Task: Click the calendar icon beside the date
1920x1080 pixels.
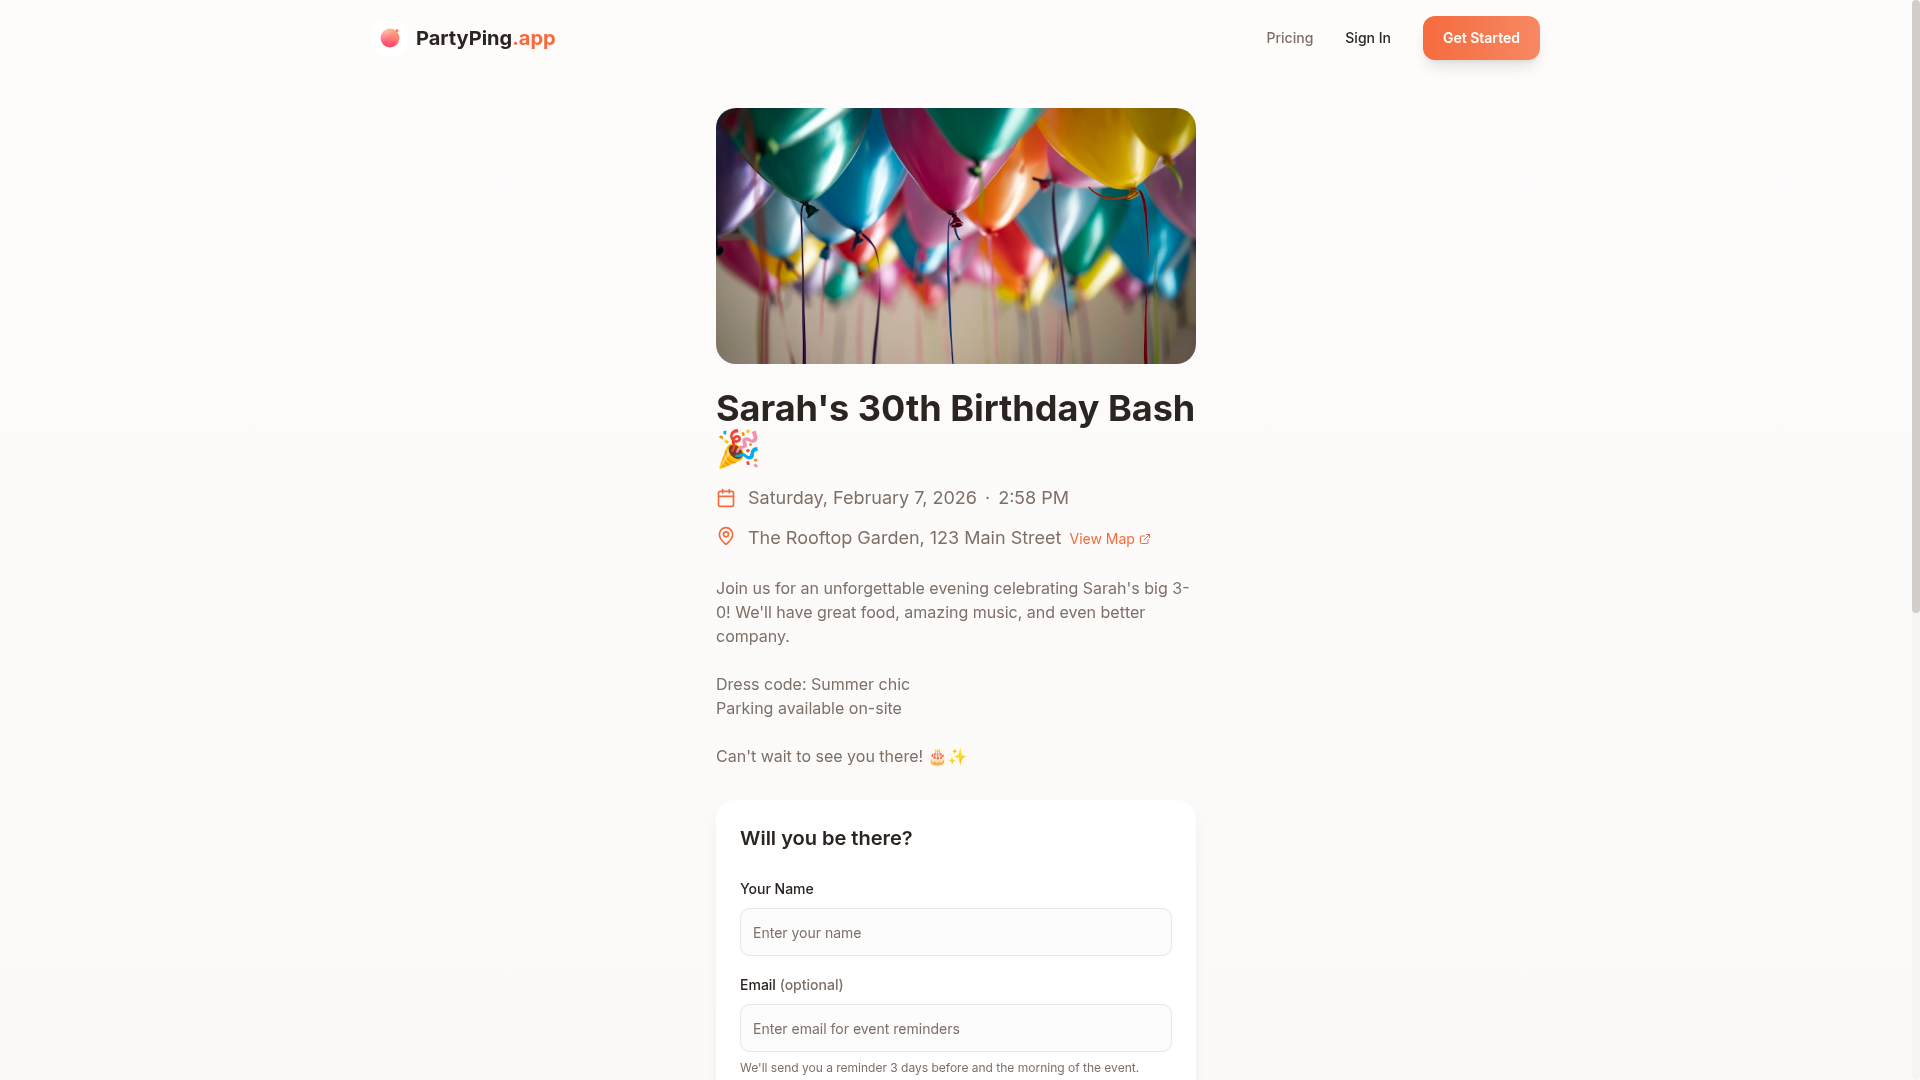Action: point(726,498)
